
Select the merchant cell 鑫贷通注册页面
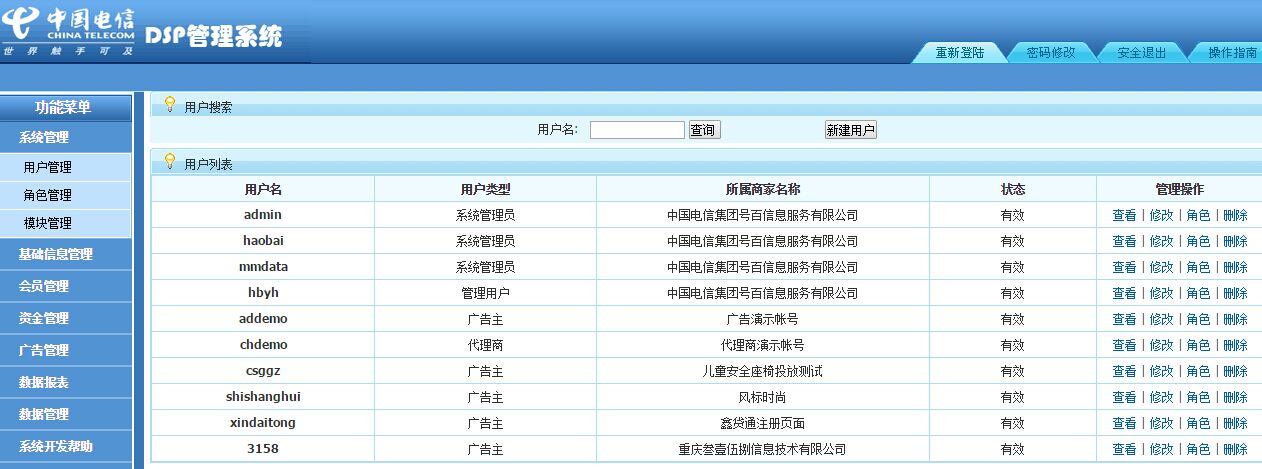coord(763,423)
